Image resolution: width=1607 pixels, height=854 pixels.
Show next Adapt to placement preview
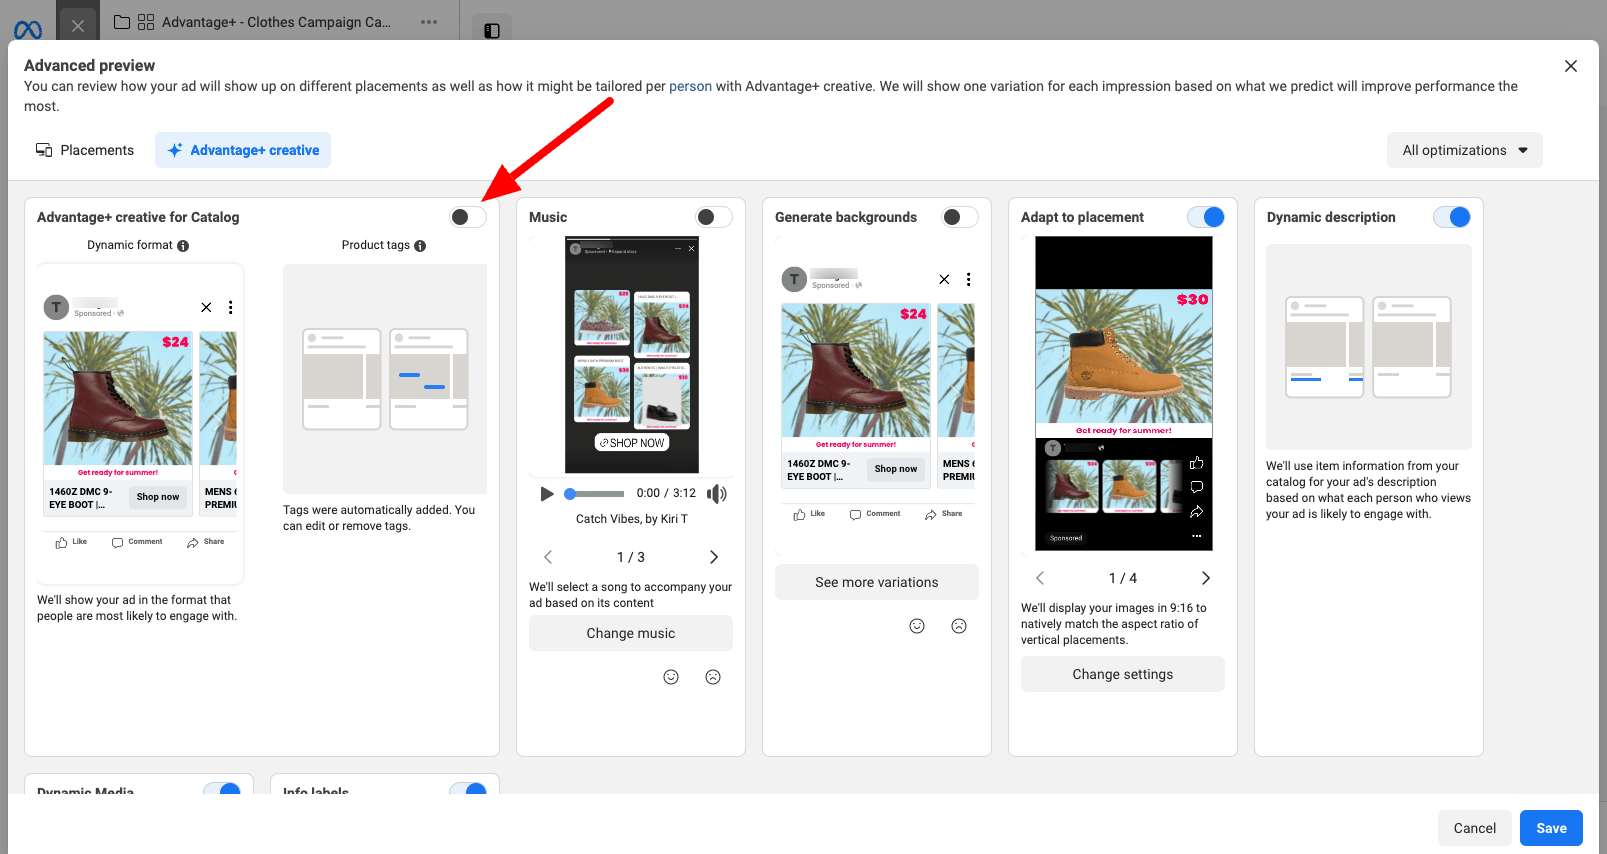pyautogui.click(x=1205, y=578)
